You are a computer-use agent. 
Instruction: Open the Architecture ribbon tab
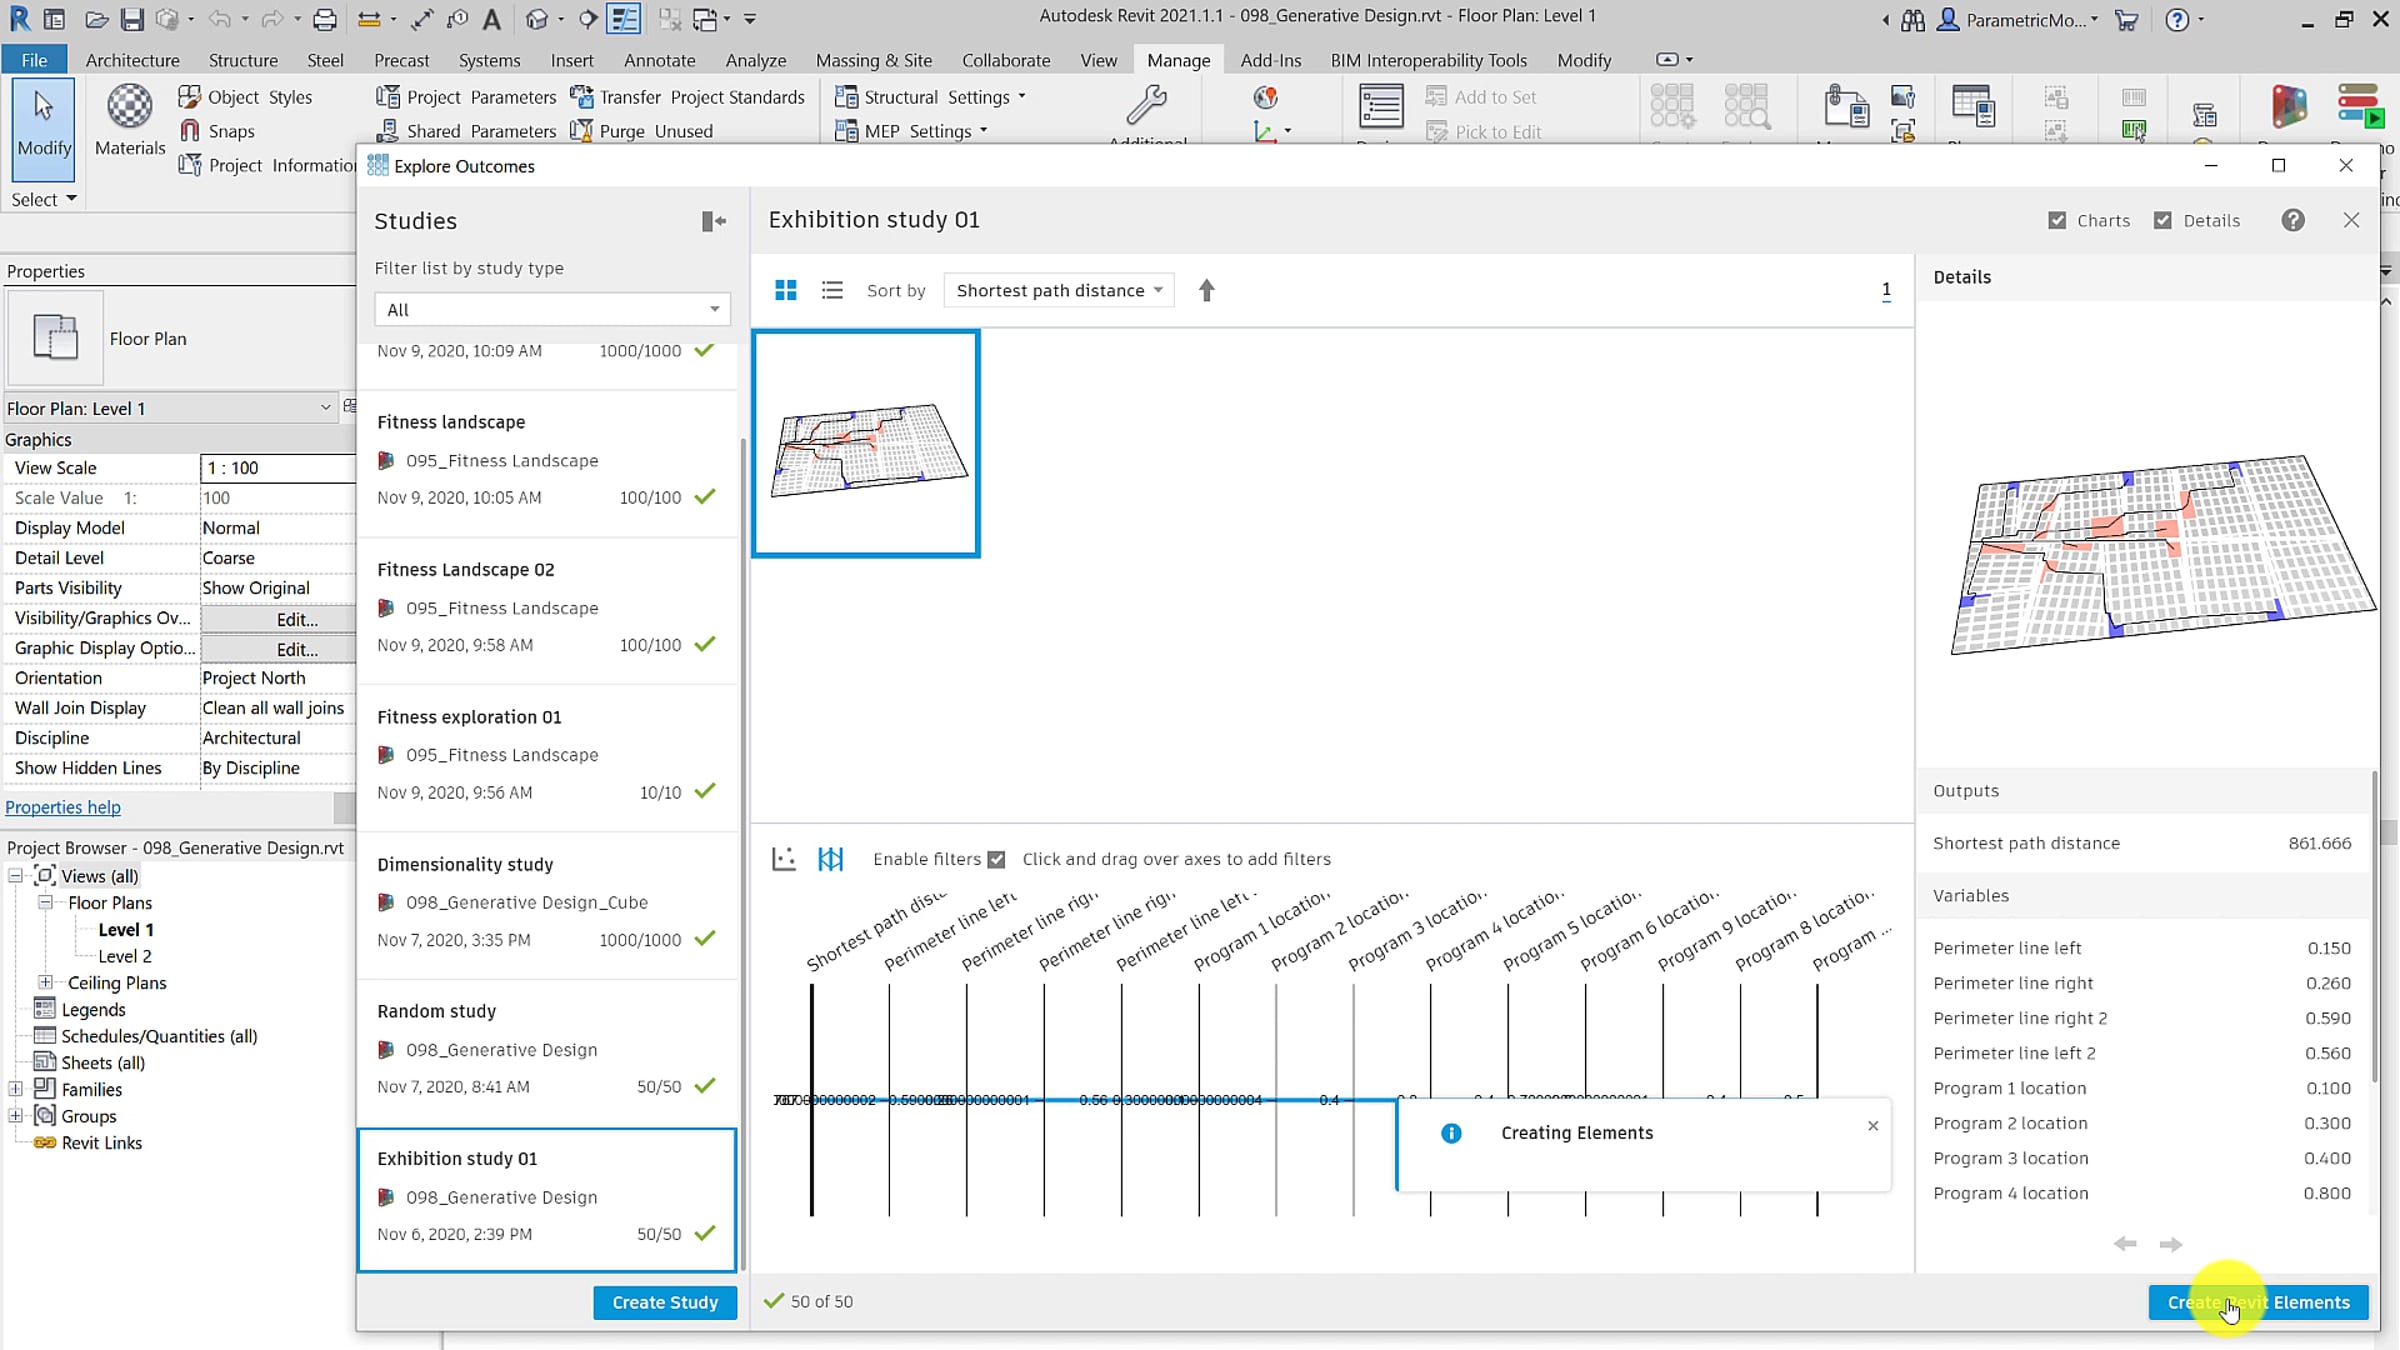tap(132, 60)
